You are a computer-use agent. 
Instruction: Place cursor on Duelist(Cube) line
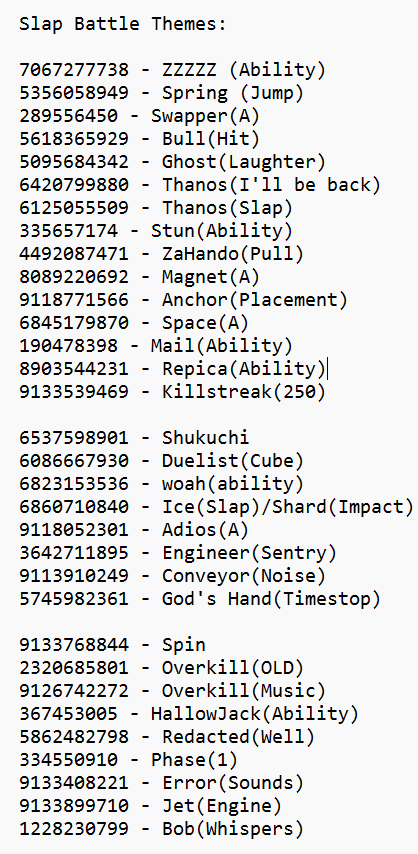click(161, 461)
